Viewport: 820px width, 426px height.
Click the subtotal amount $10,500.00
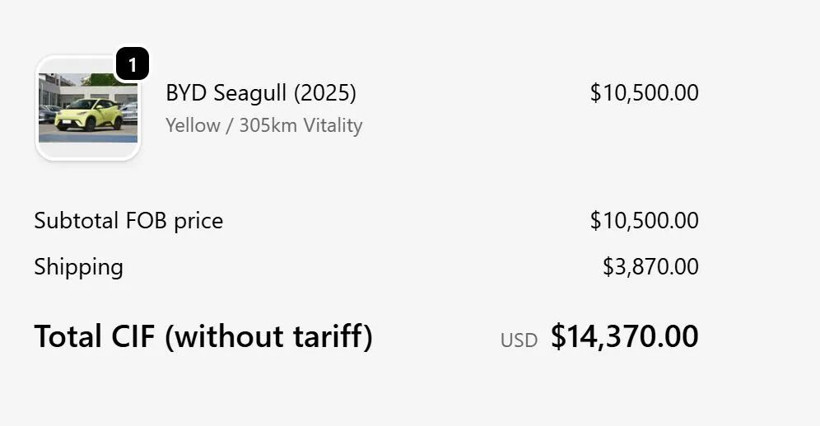click(644, 220)
